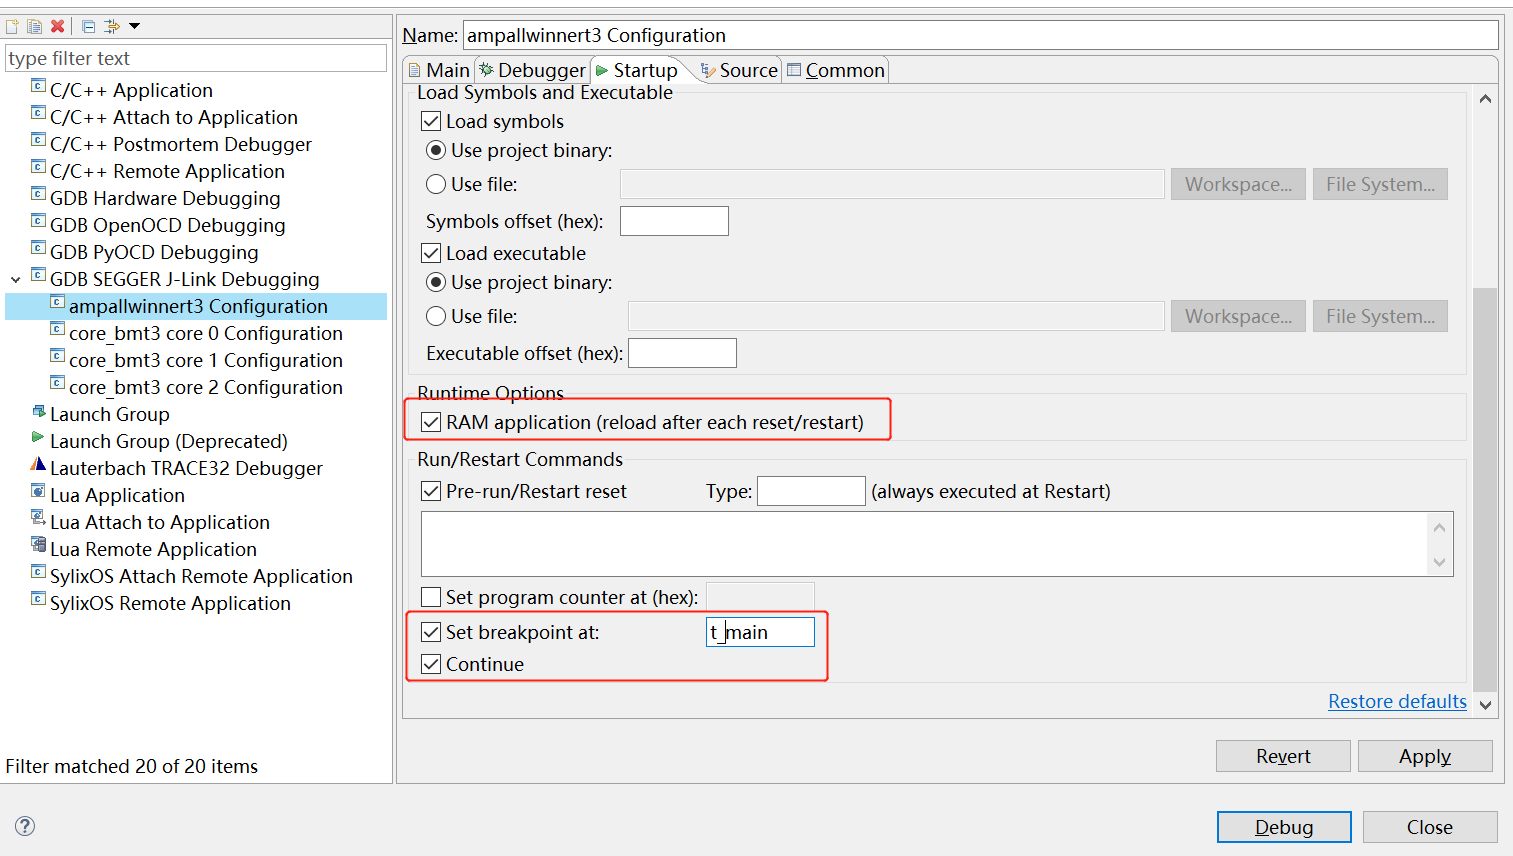This screenshot has height=856, width=1513.
Task: Select core_bmt3 core 1 Configuration
Action: tap(205, 360)
